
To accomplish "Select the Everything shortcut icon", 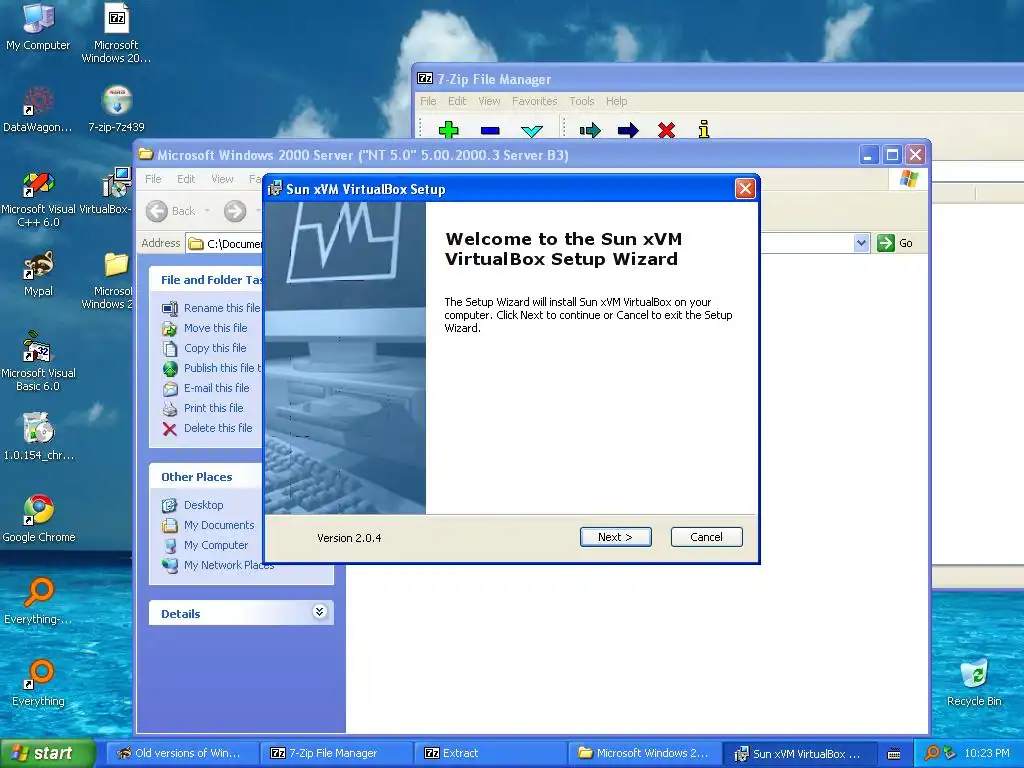I will click(x=38, y=683).
